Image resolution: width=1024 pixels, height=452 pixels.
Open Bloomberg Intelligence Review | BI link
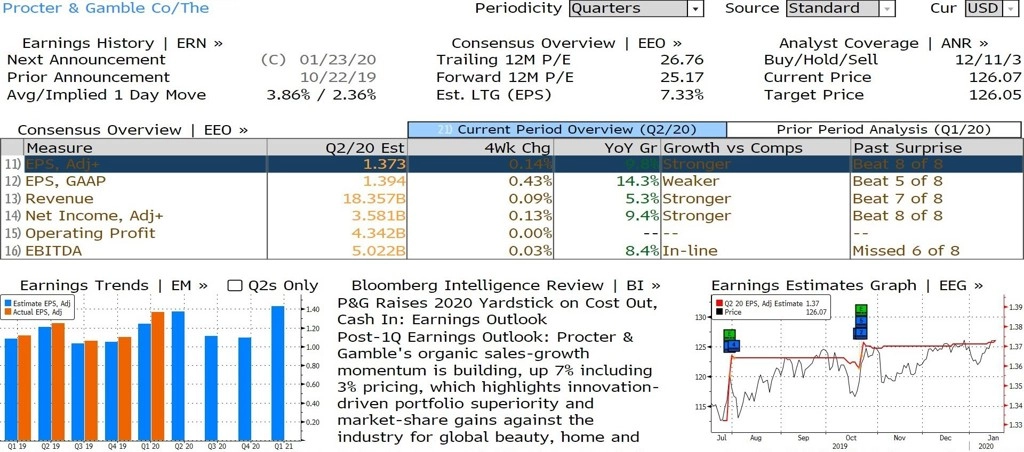pos(505,285)
